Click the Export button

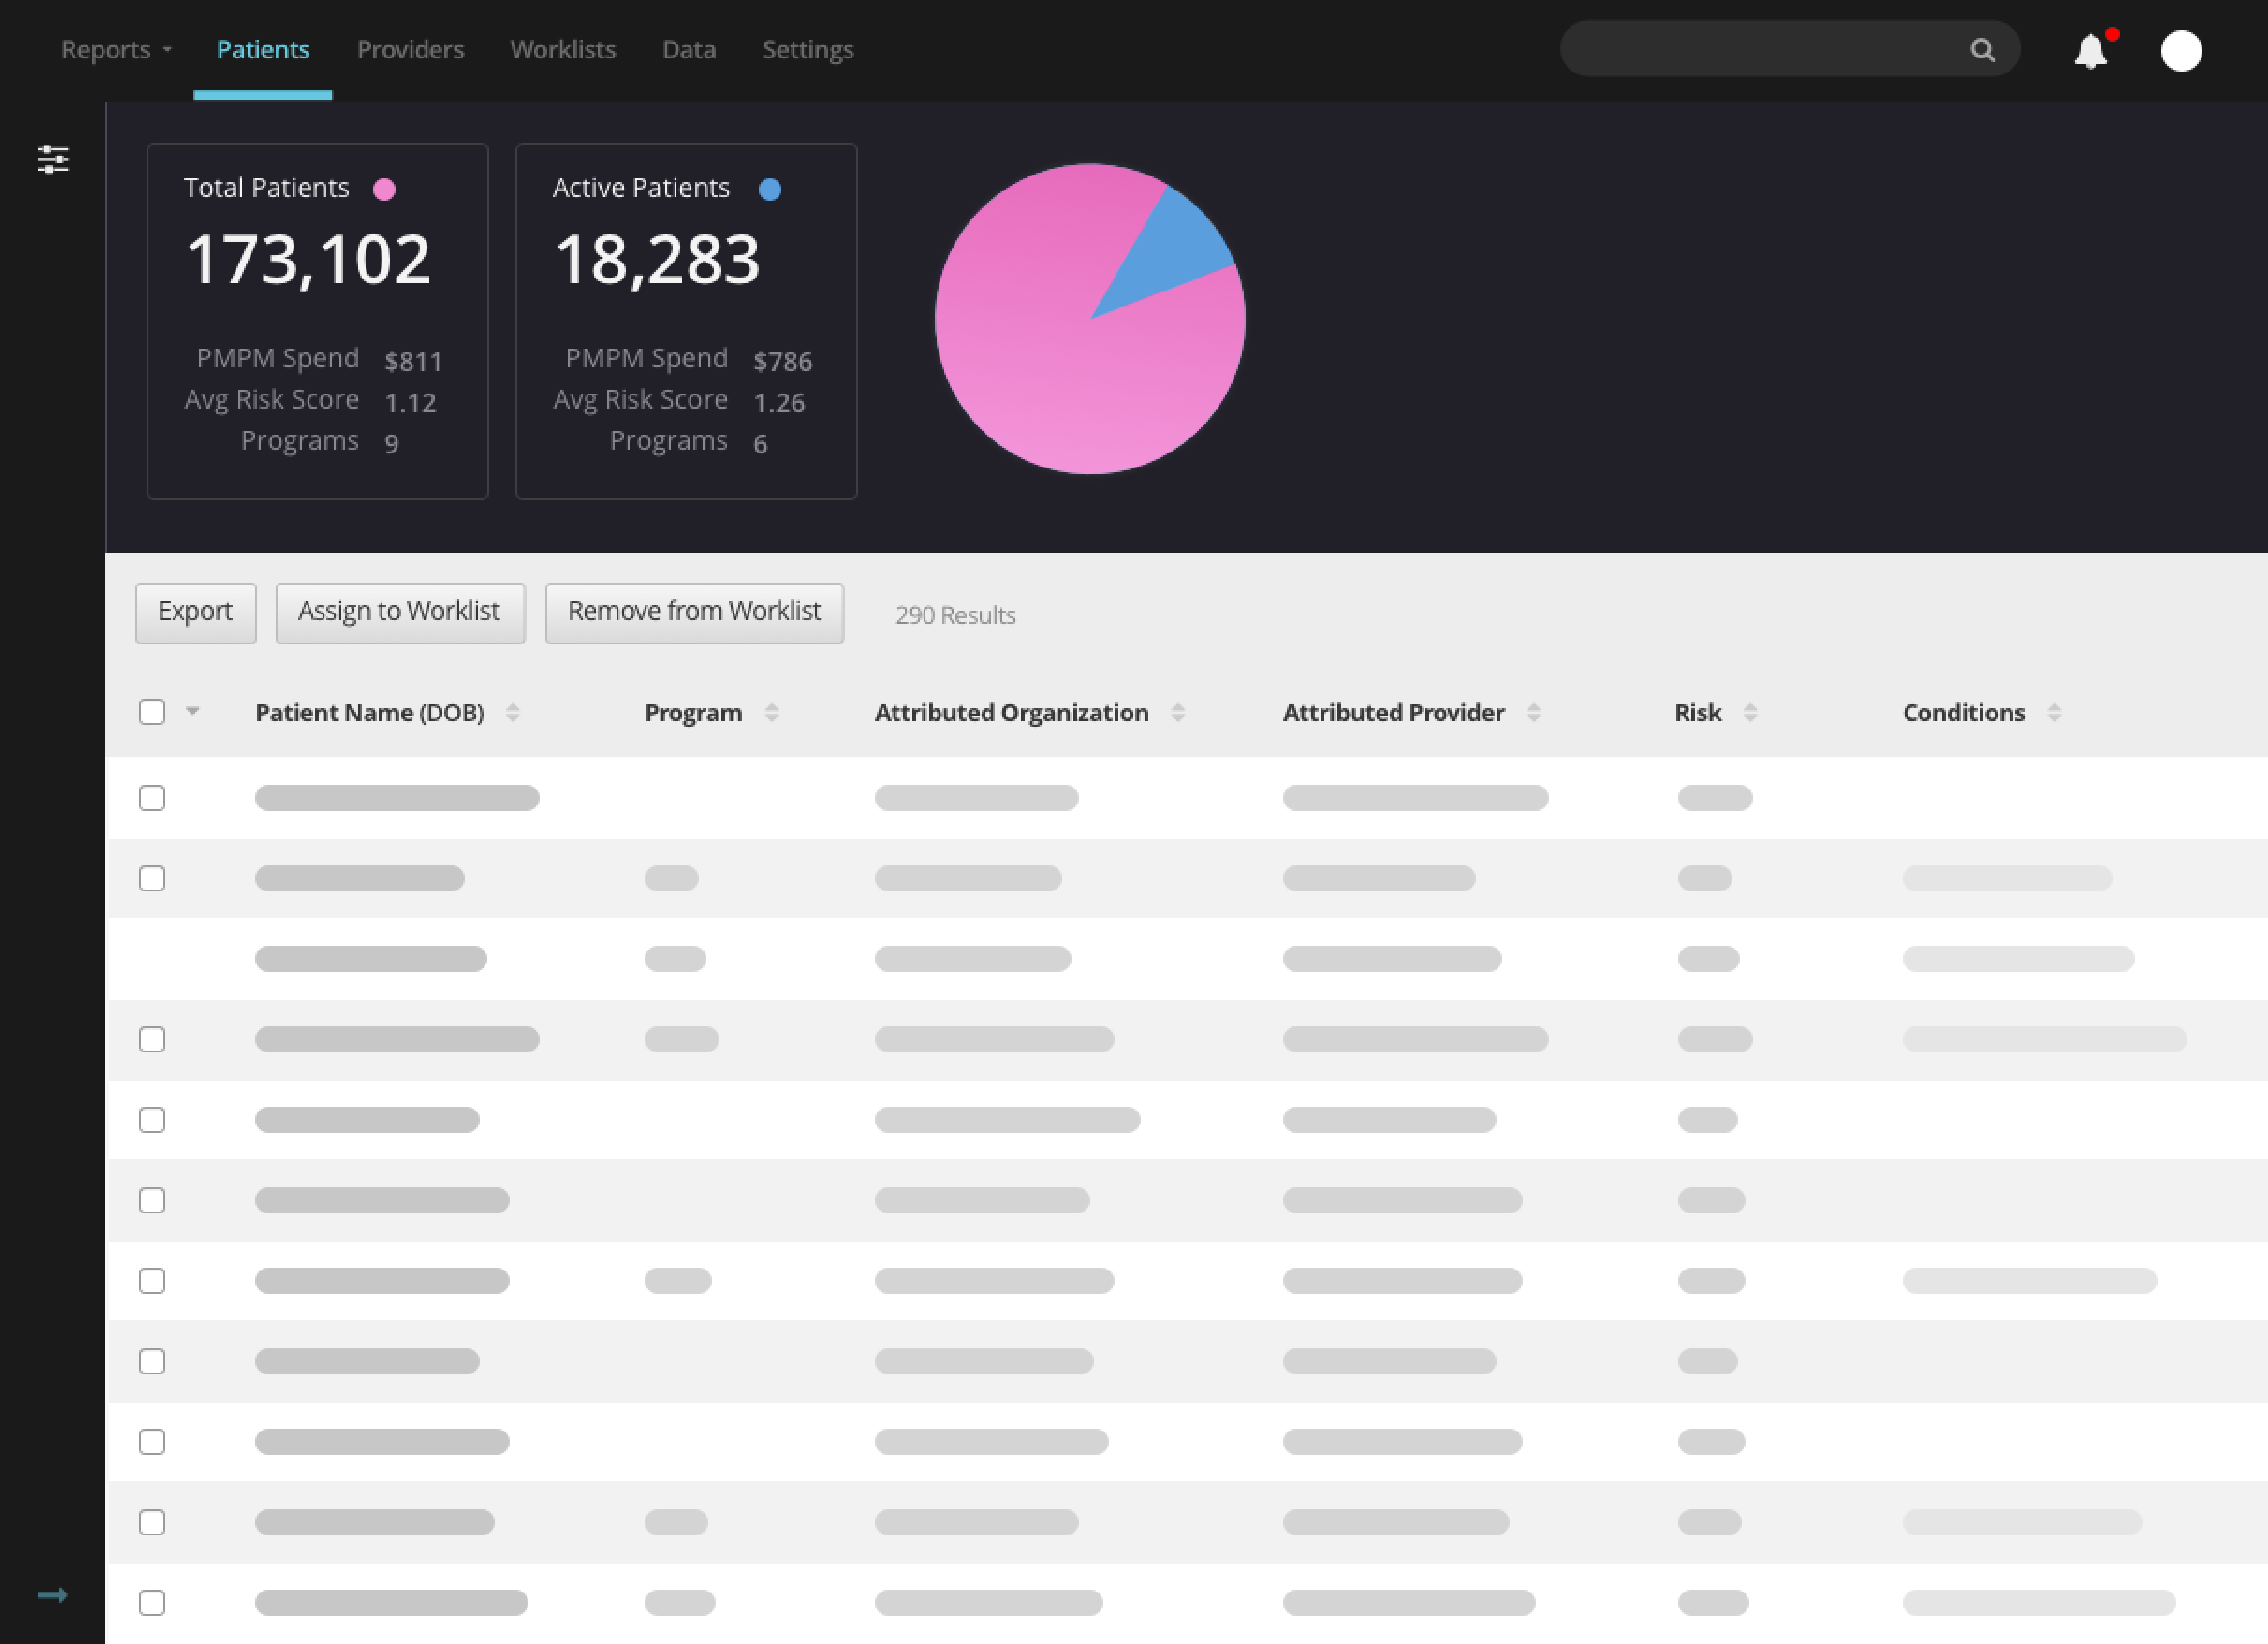point(195,612)
